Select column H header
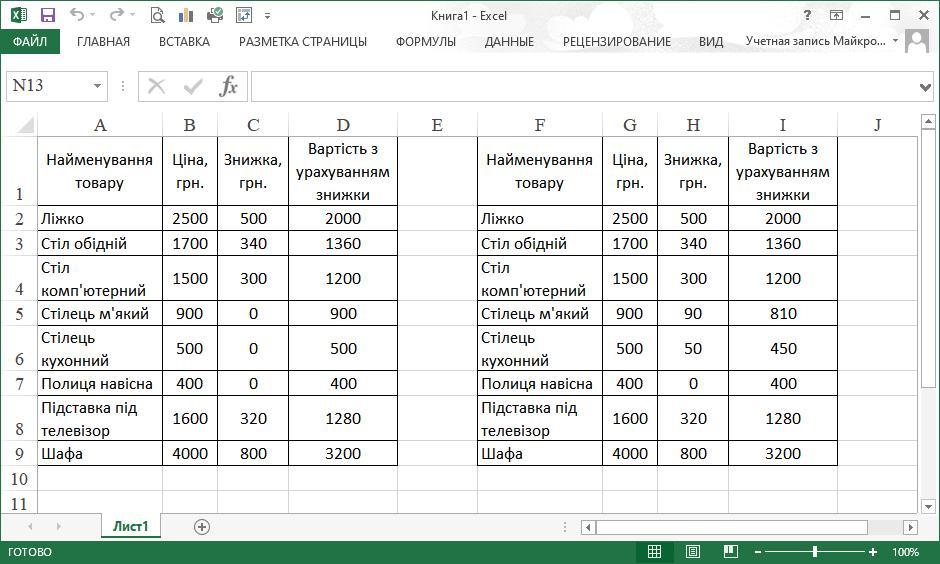940x564 pixels. (693, 125)
